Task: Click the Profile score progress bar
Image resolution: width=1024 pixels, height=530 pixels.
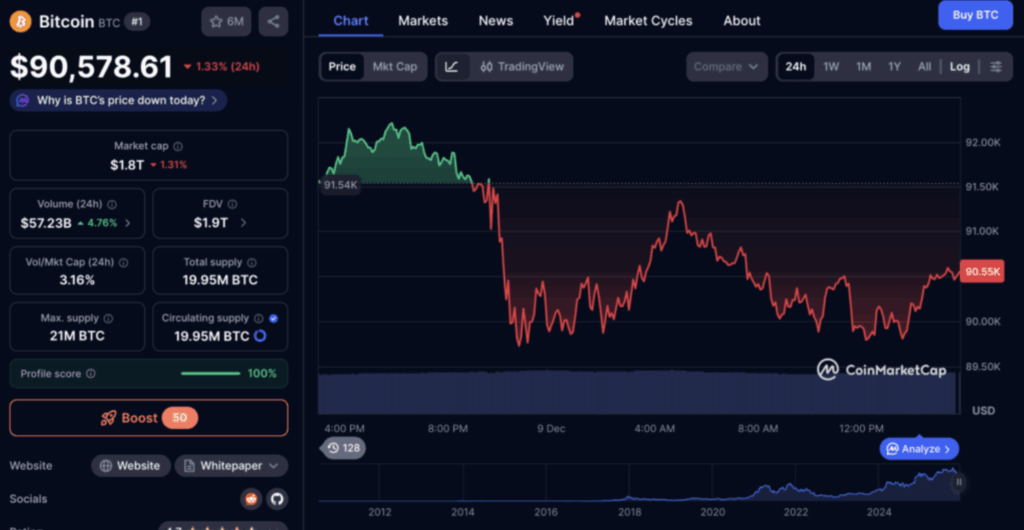Action: tap(210, 374)
